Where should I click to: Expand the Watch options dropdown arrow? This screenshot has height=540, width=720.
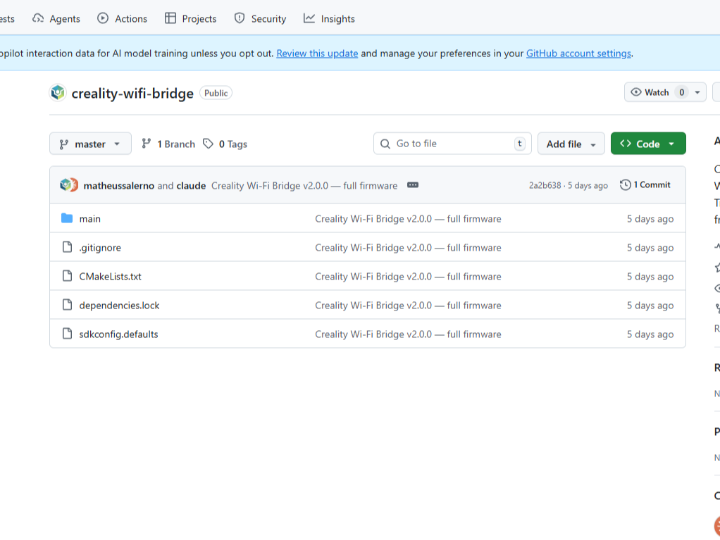click(697, 92)
